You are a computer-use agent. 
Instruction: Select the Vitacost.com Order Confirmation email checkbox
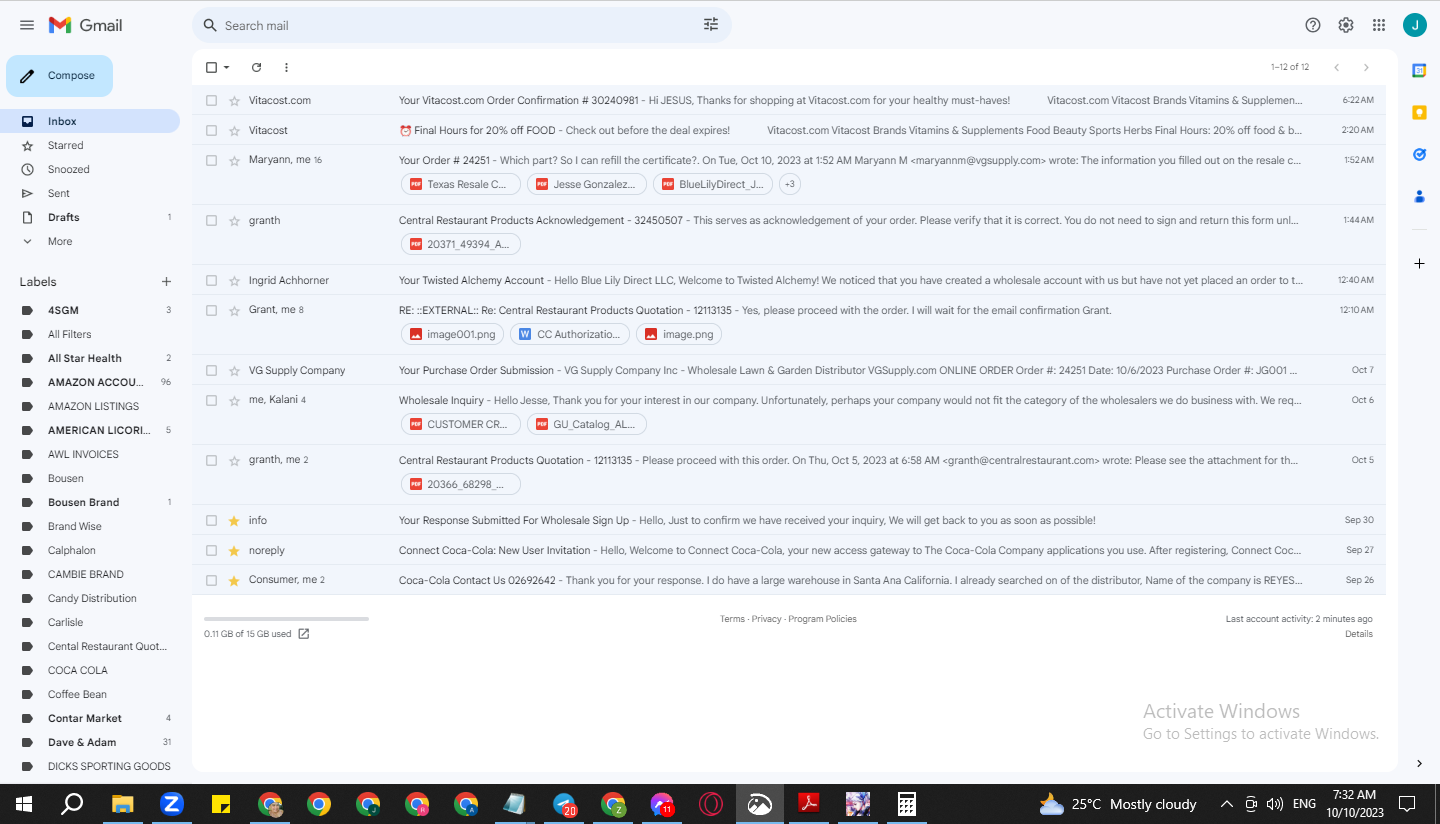point(211,100)
